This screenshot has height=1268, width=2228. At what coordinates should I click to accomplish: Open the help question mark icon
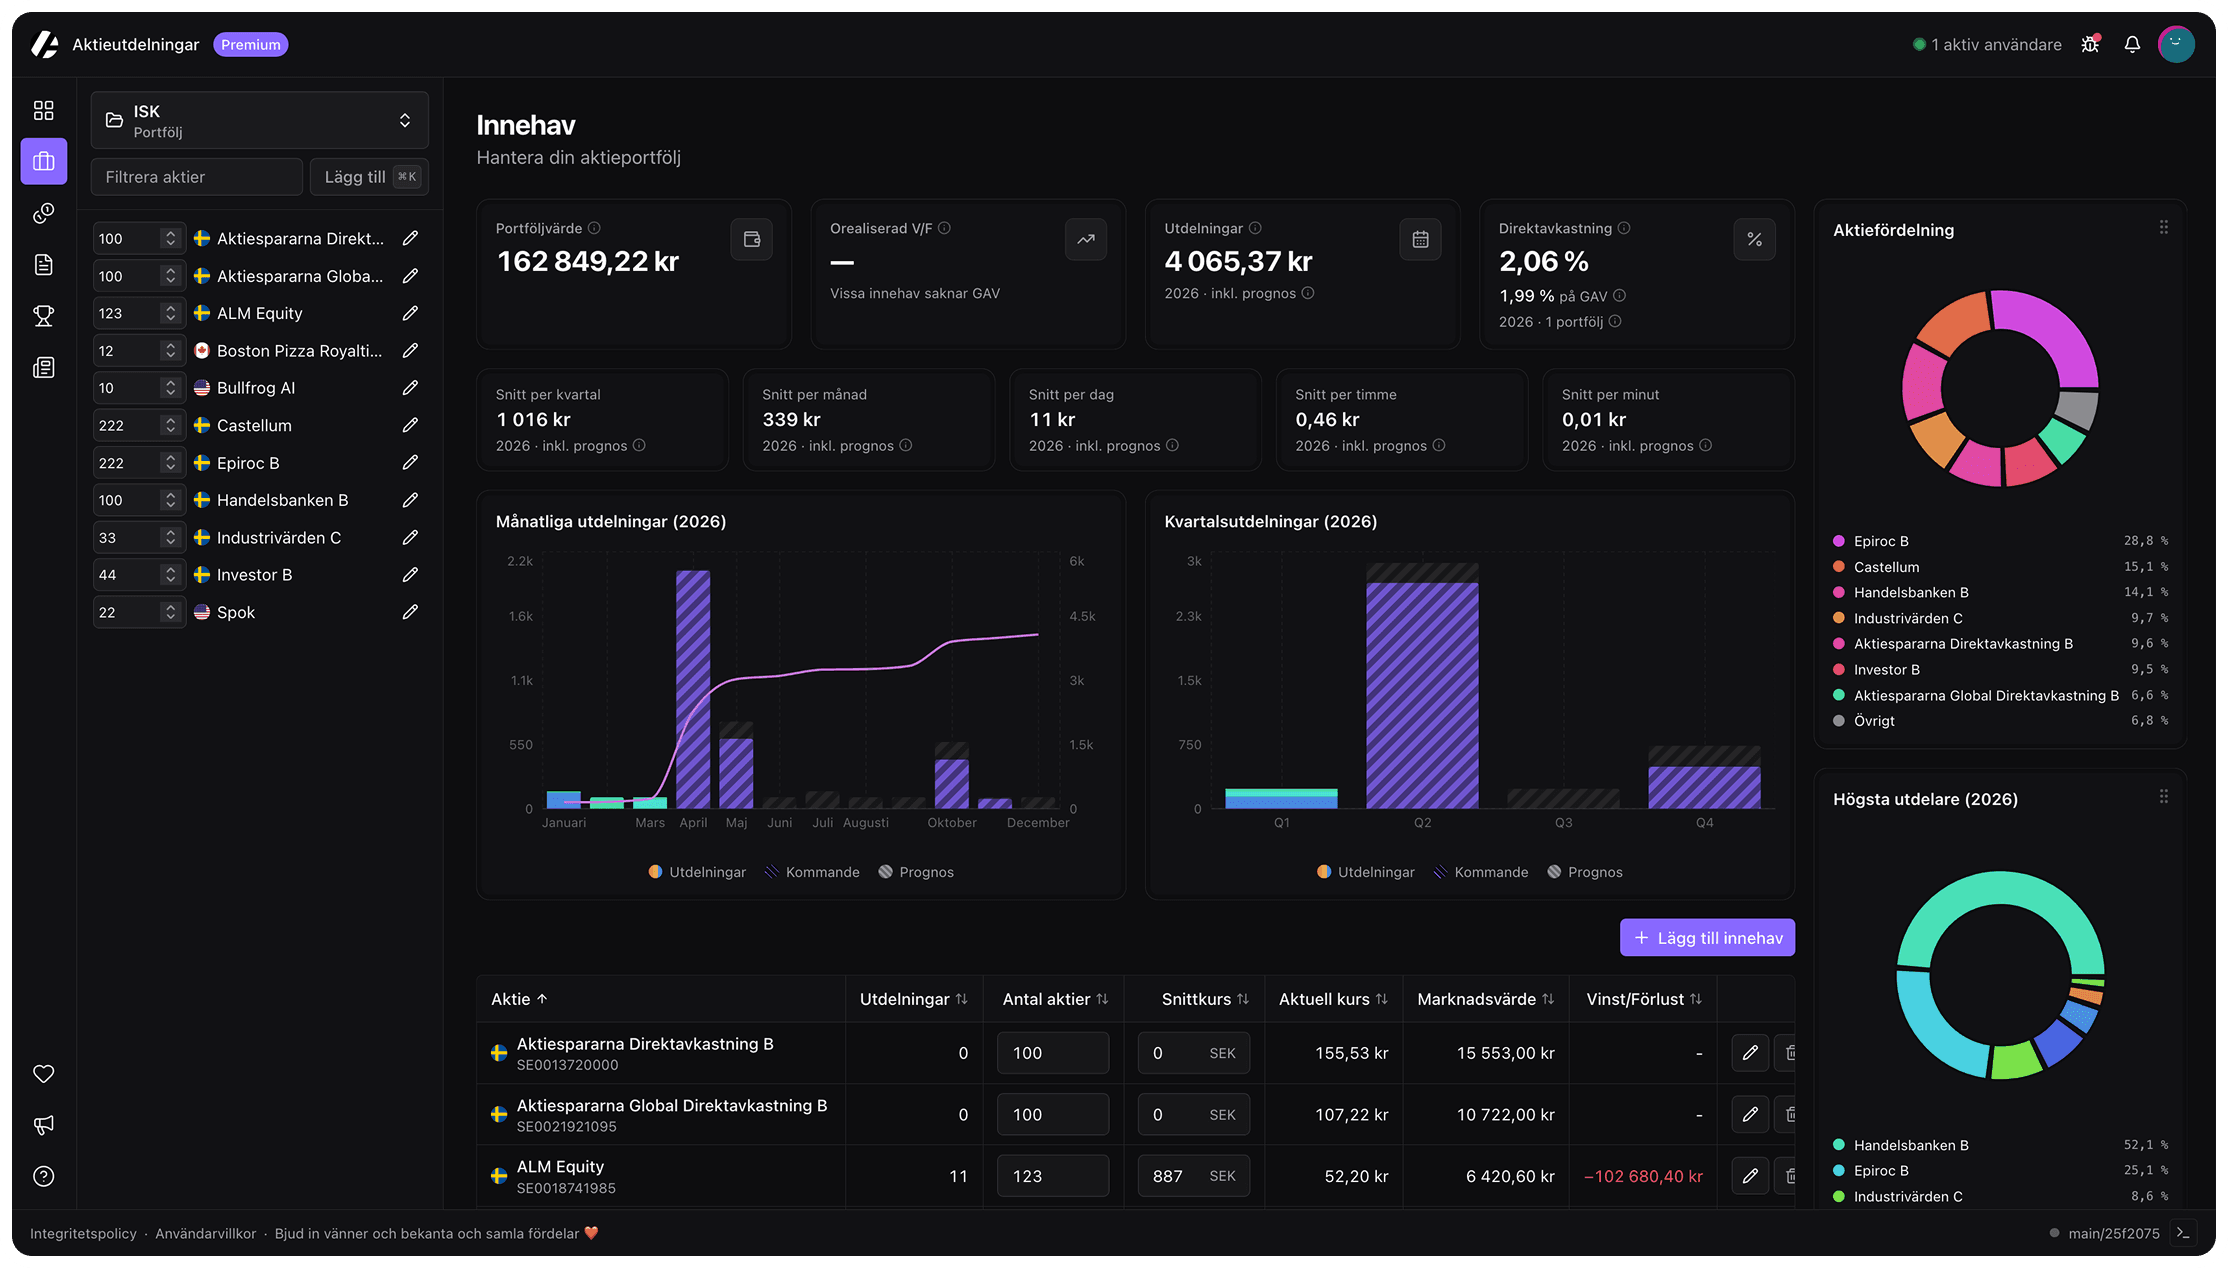coord(43,1176)
